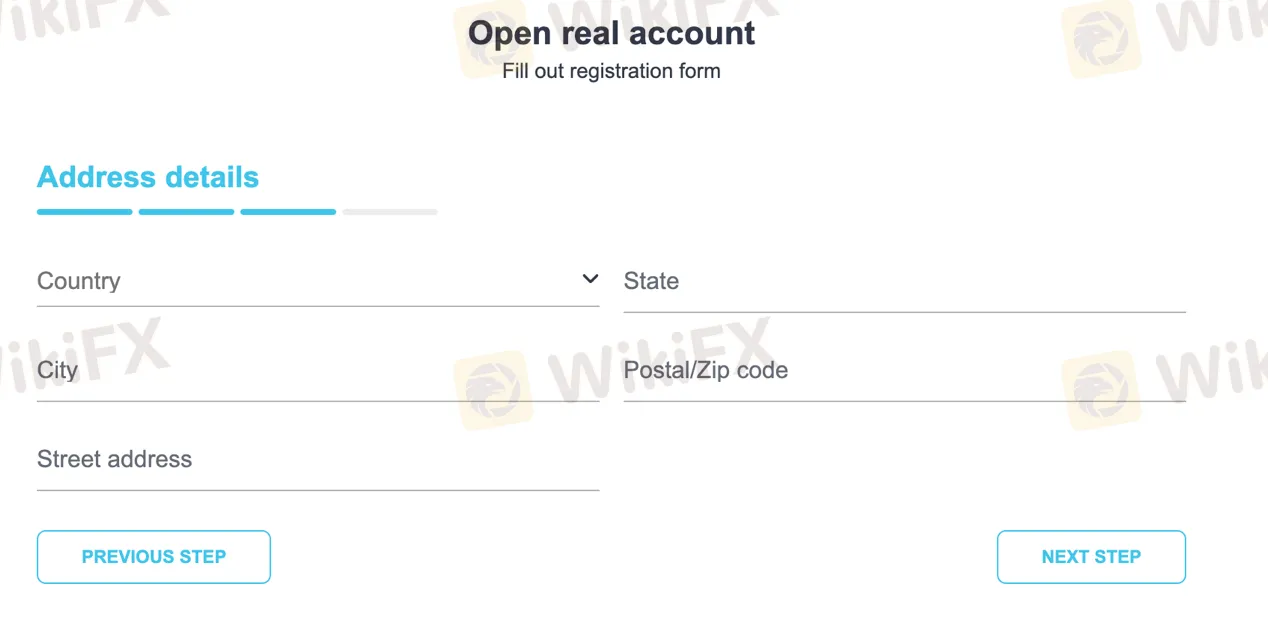Click the second progress bar segment

pyautogui.click(x=186, y=211)
